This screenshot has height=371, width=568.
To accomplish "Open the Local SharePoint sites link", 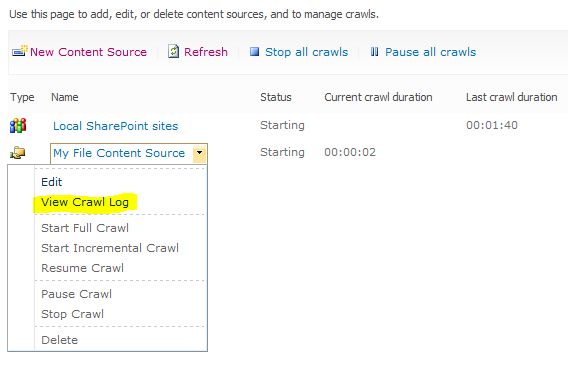I will coord(116,126).
